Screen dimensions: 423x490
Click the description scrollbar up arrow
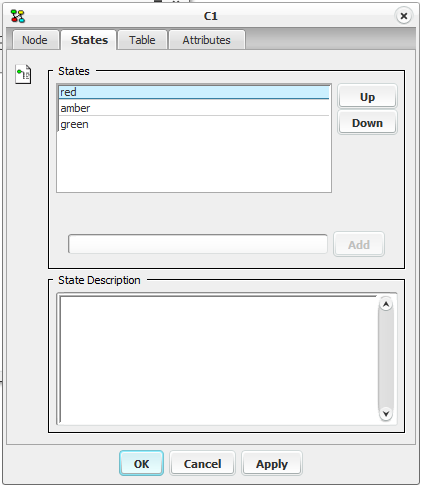386,304
